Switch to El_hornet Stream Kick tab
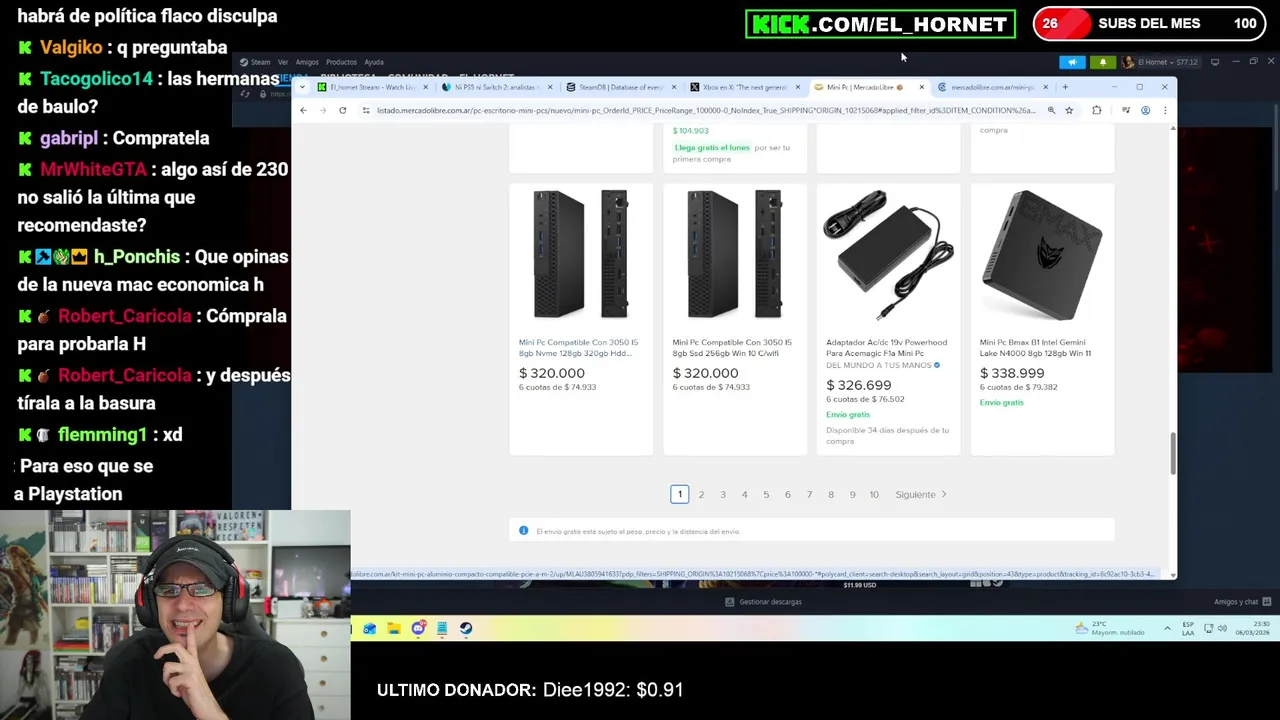 373,87
